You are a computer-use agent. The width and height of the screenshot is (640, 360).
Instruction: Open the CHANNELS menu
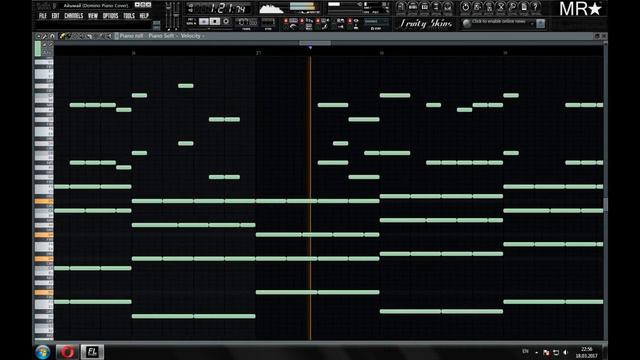tap(74, 16)
